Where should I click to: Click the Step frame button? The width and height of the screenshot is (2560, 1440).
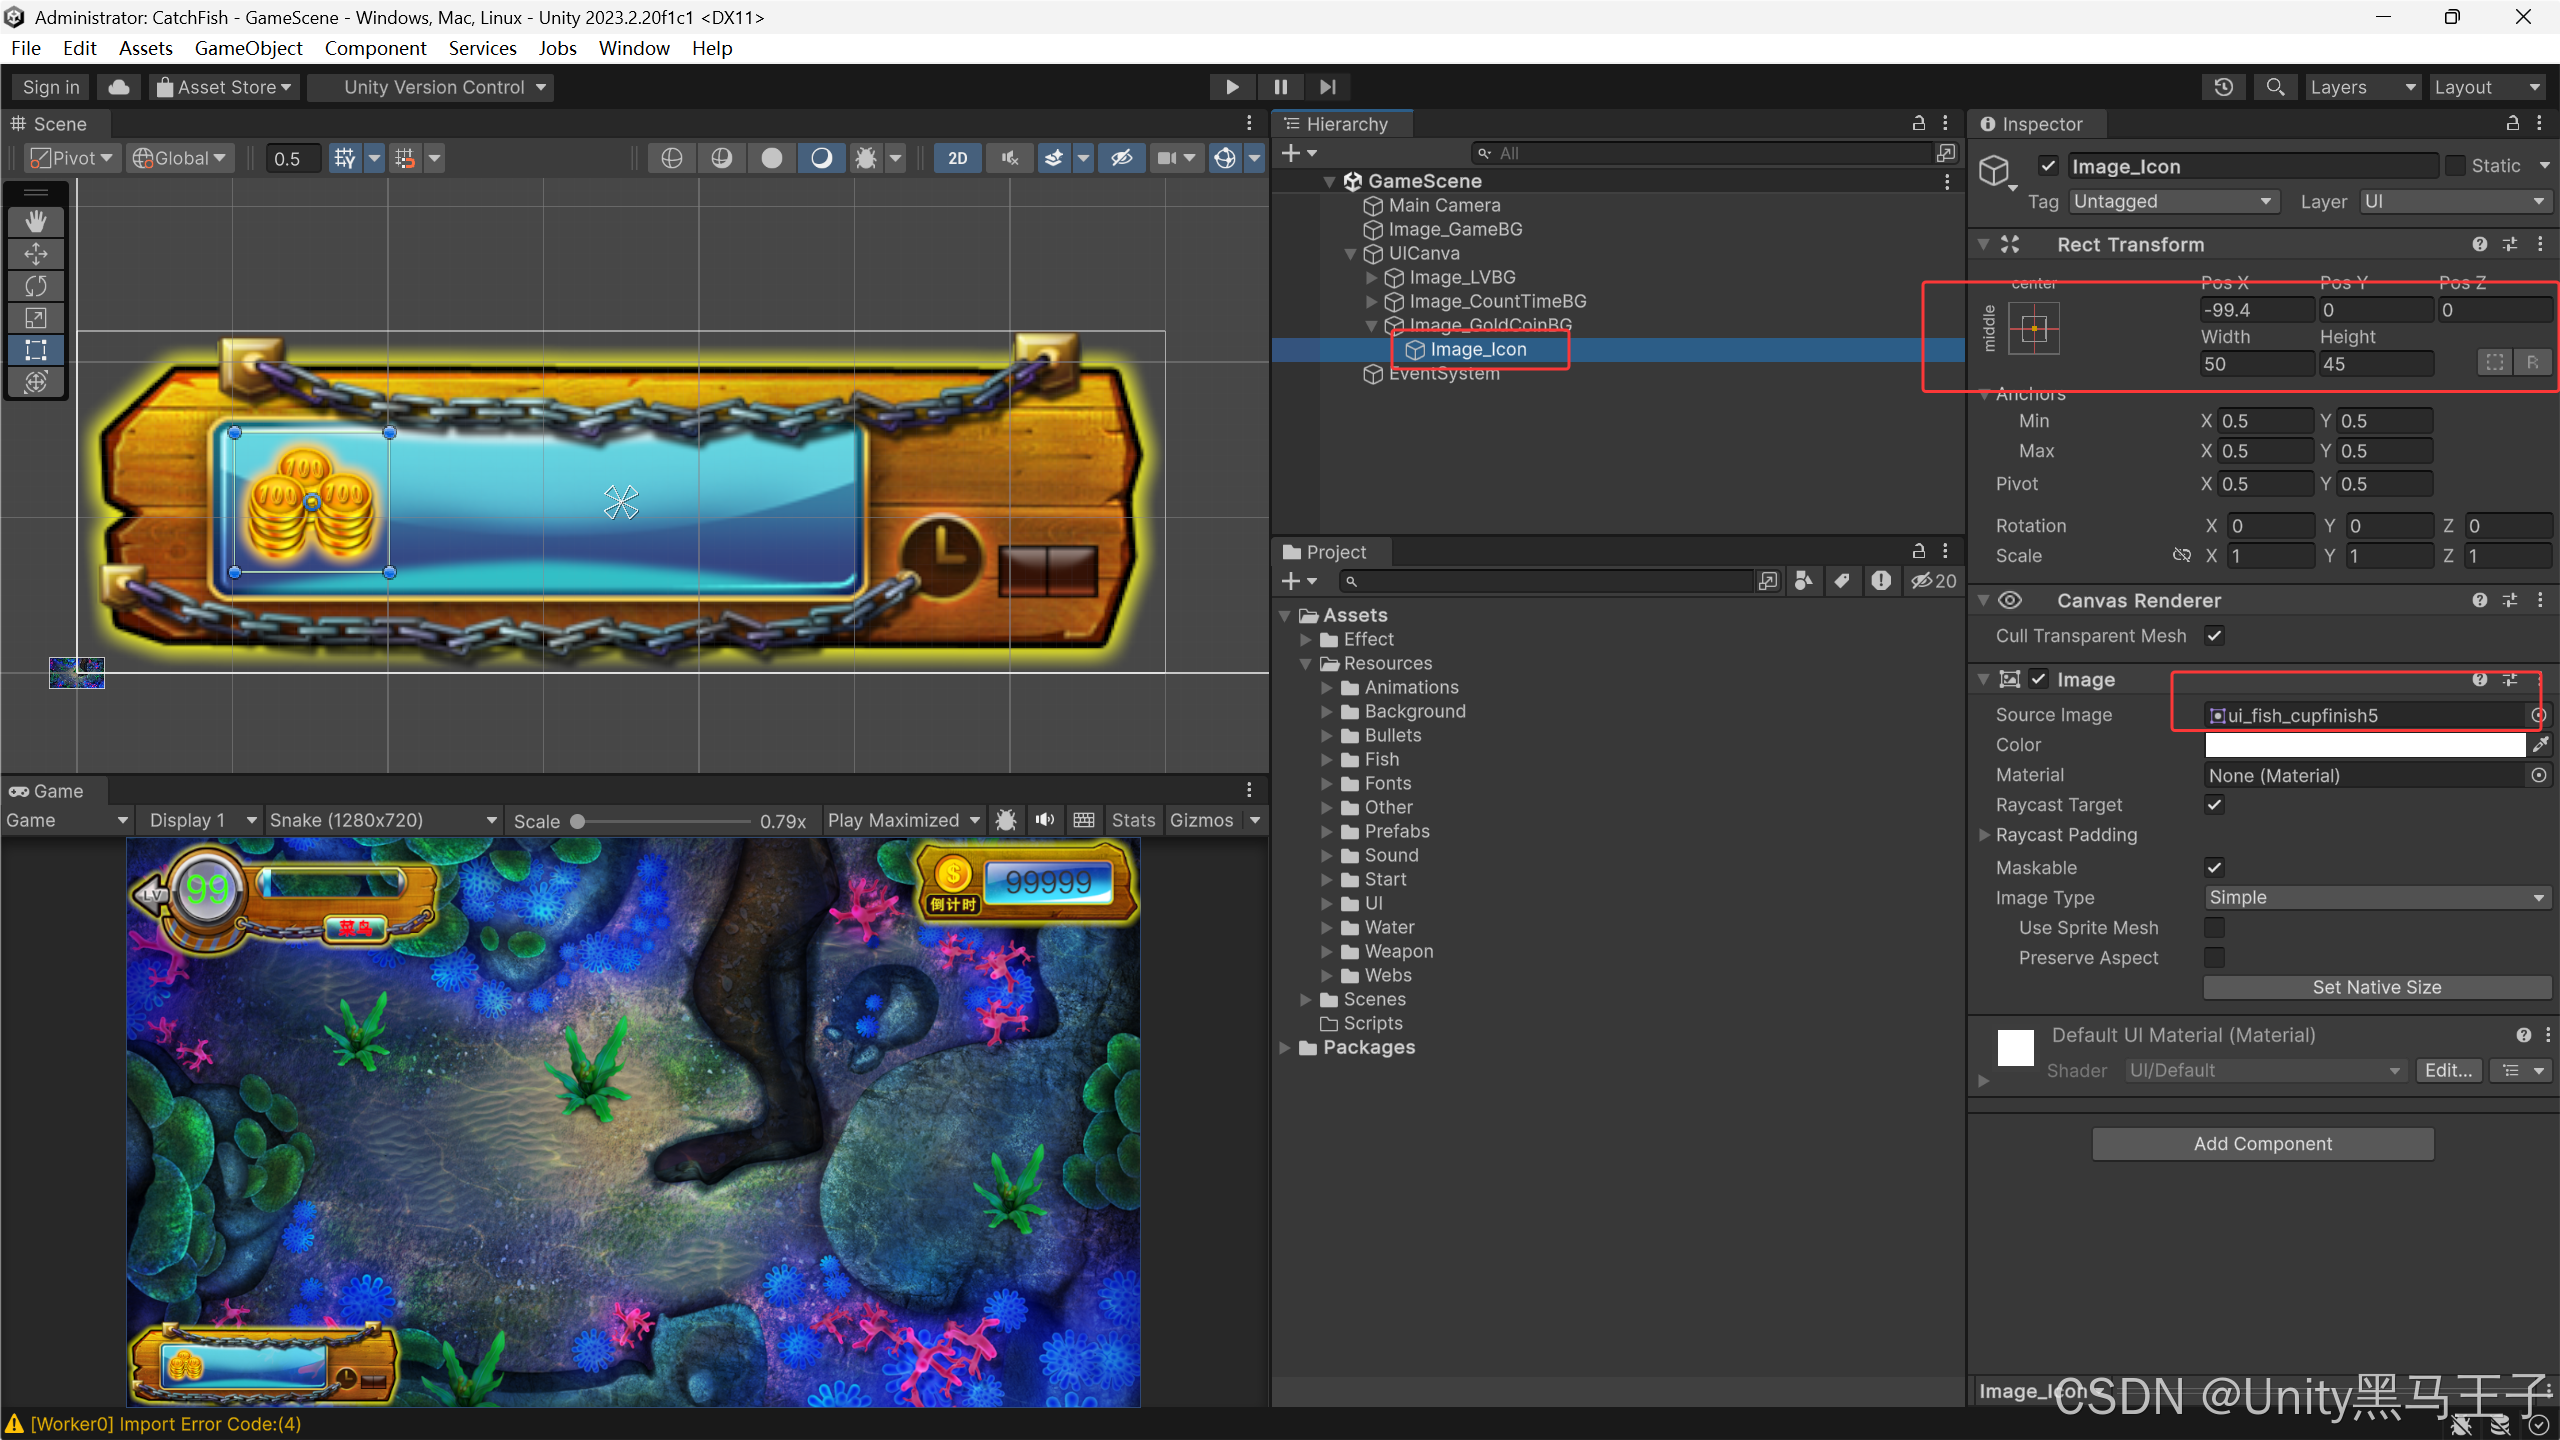tap(1327, 87)
